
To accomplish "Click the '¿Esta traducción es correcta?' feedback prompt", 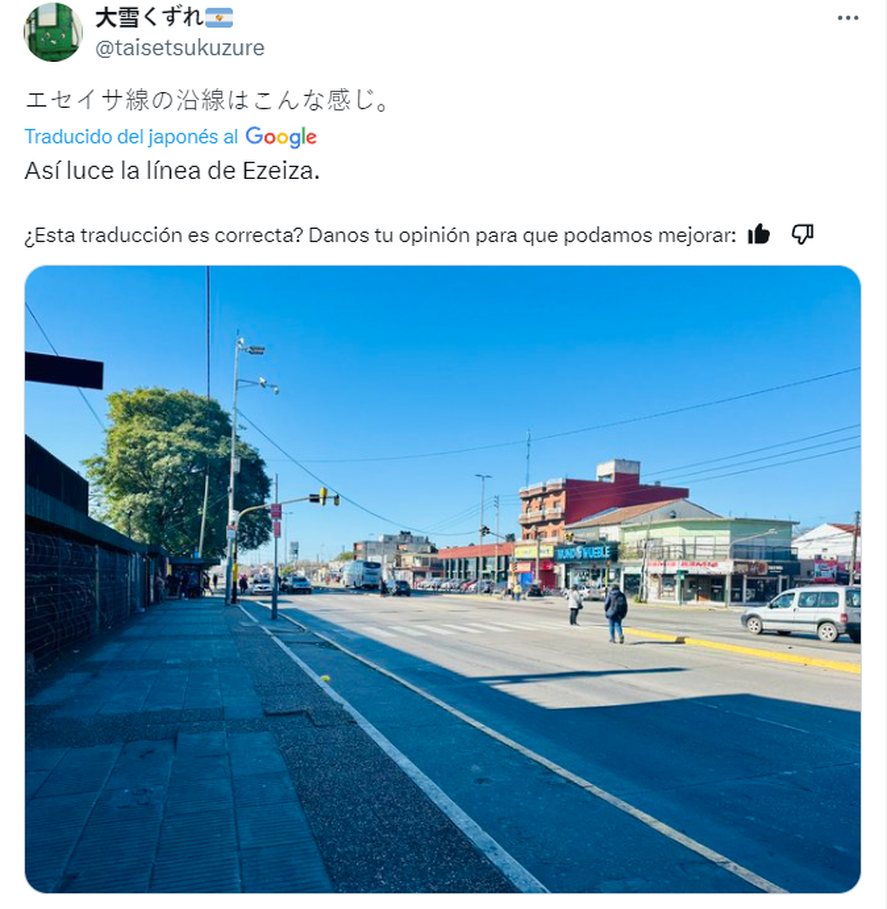I will tap(164, 235).
